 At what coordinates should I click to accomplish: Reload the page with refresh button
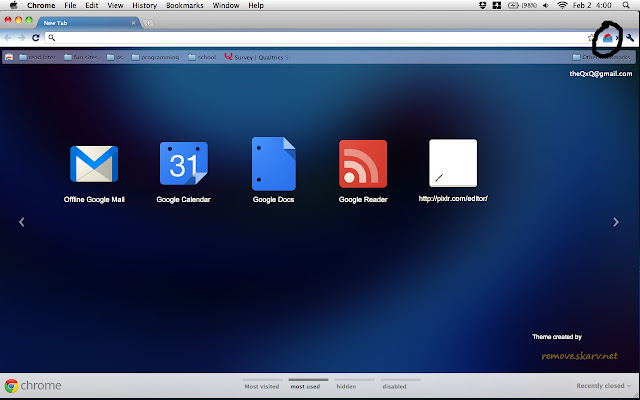click(36, 37)
